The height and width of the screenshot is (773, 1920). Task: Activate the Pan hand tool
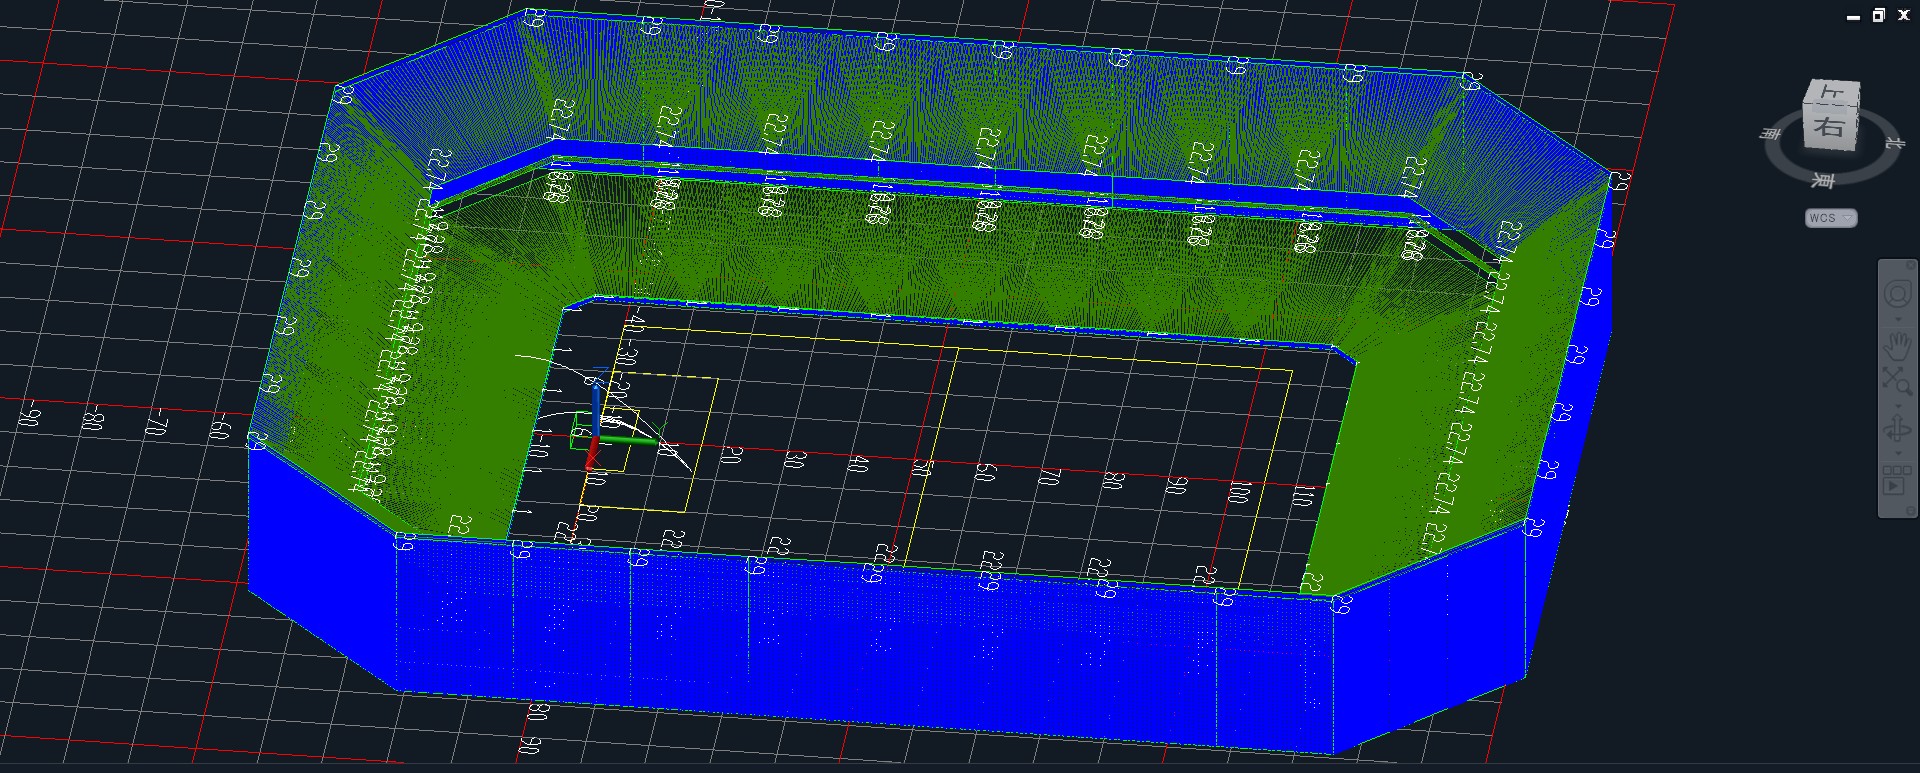(1897, 348)
